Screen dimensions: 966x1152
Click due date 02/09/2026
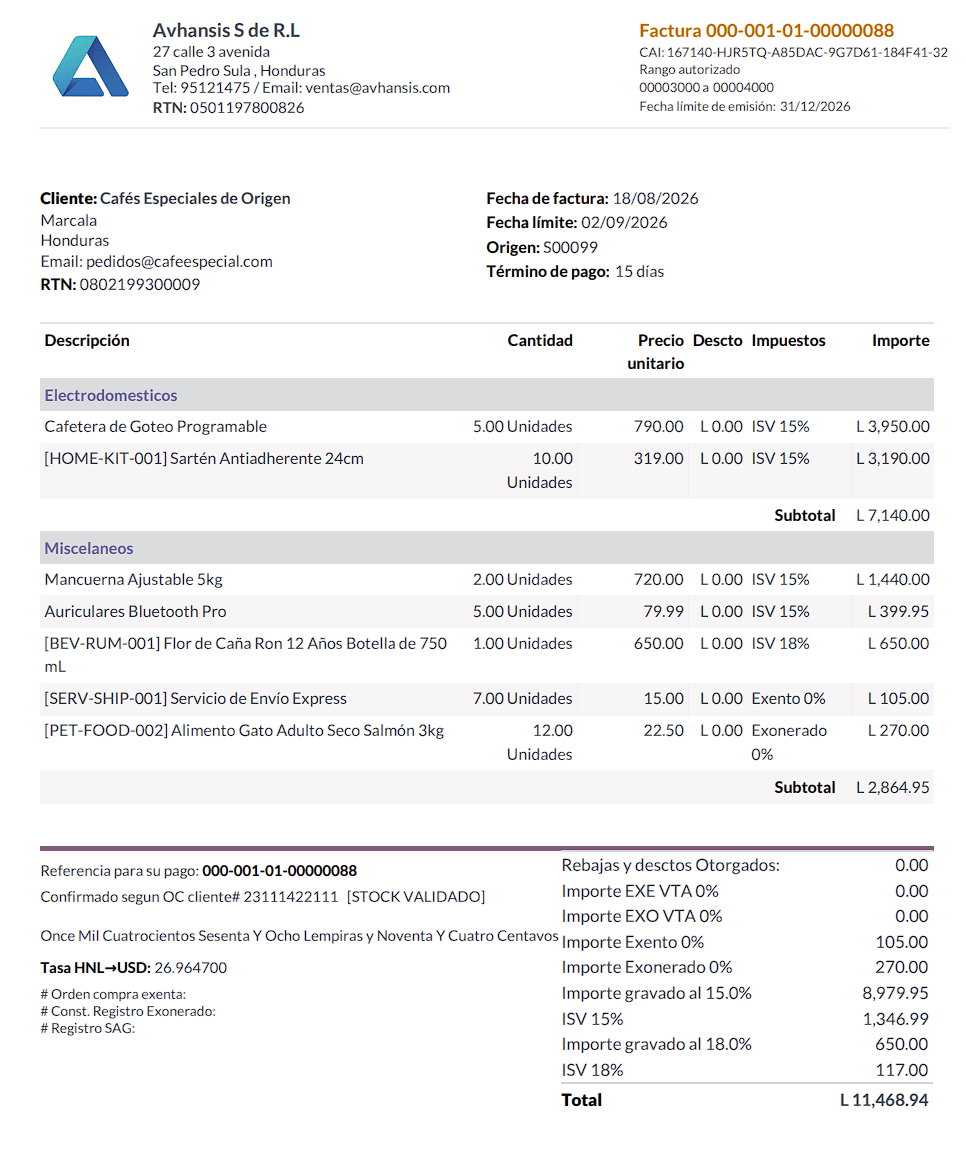tap(624, 223)
